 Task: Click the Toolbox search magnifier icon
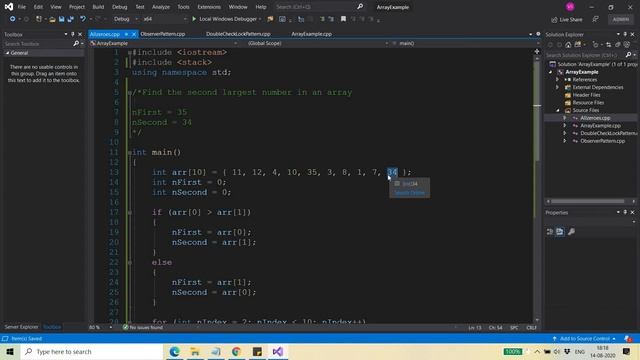point(76,43)
